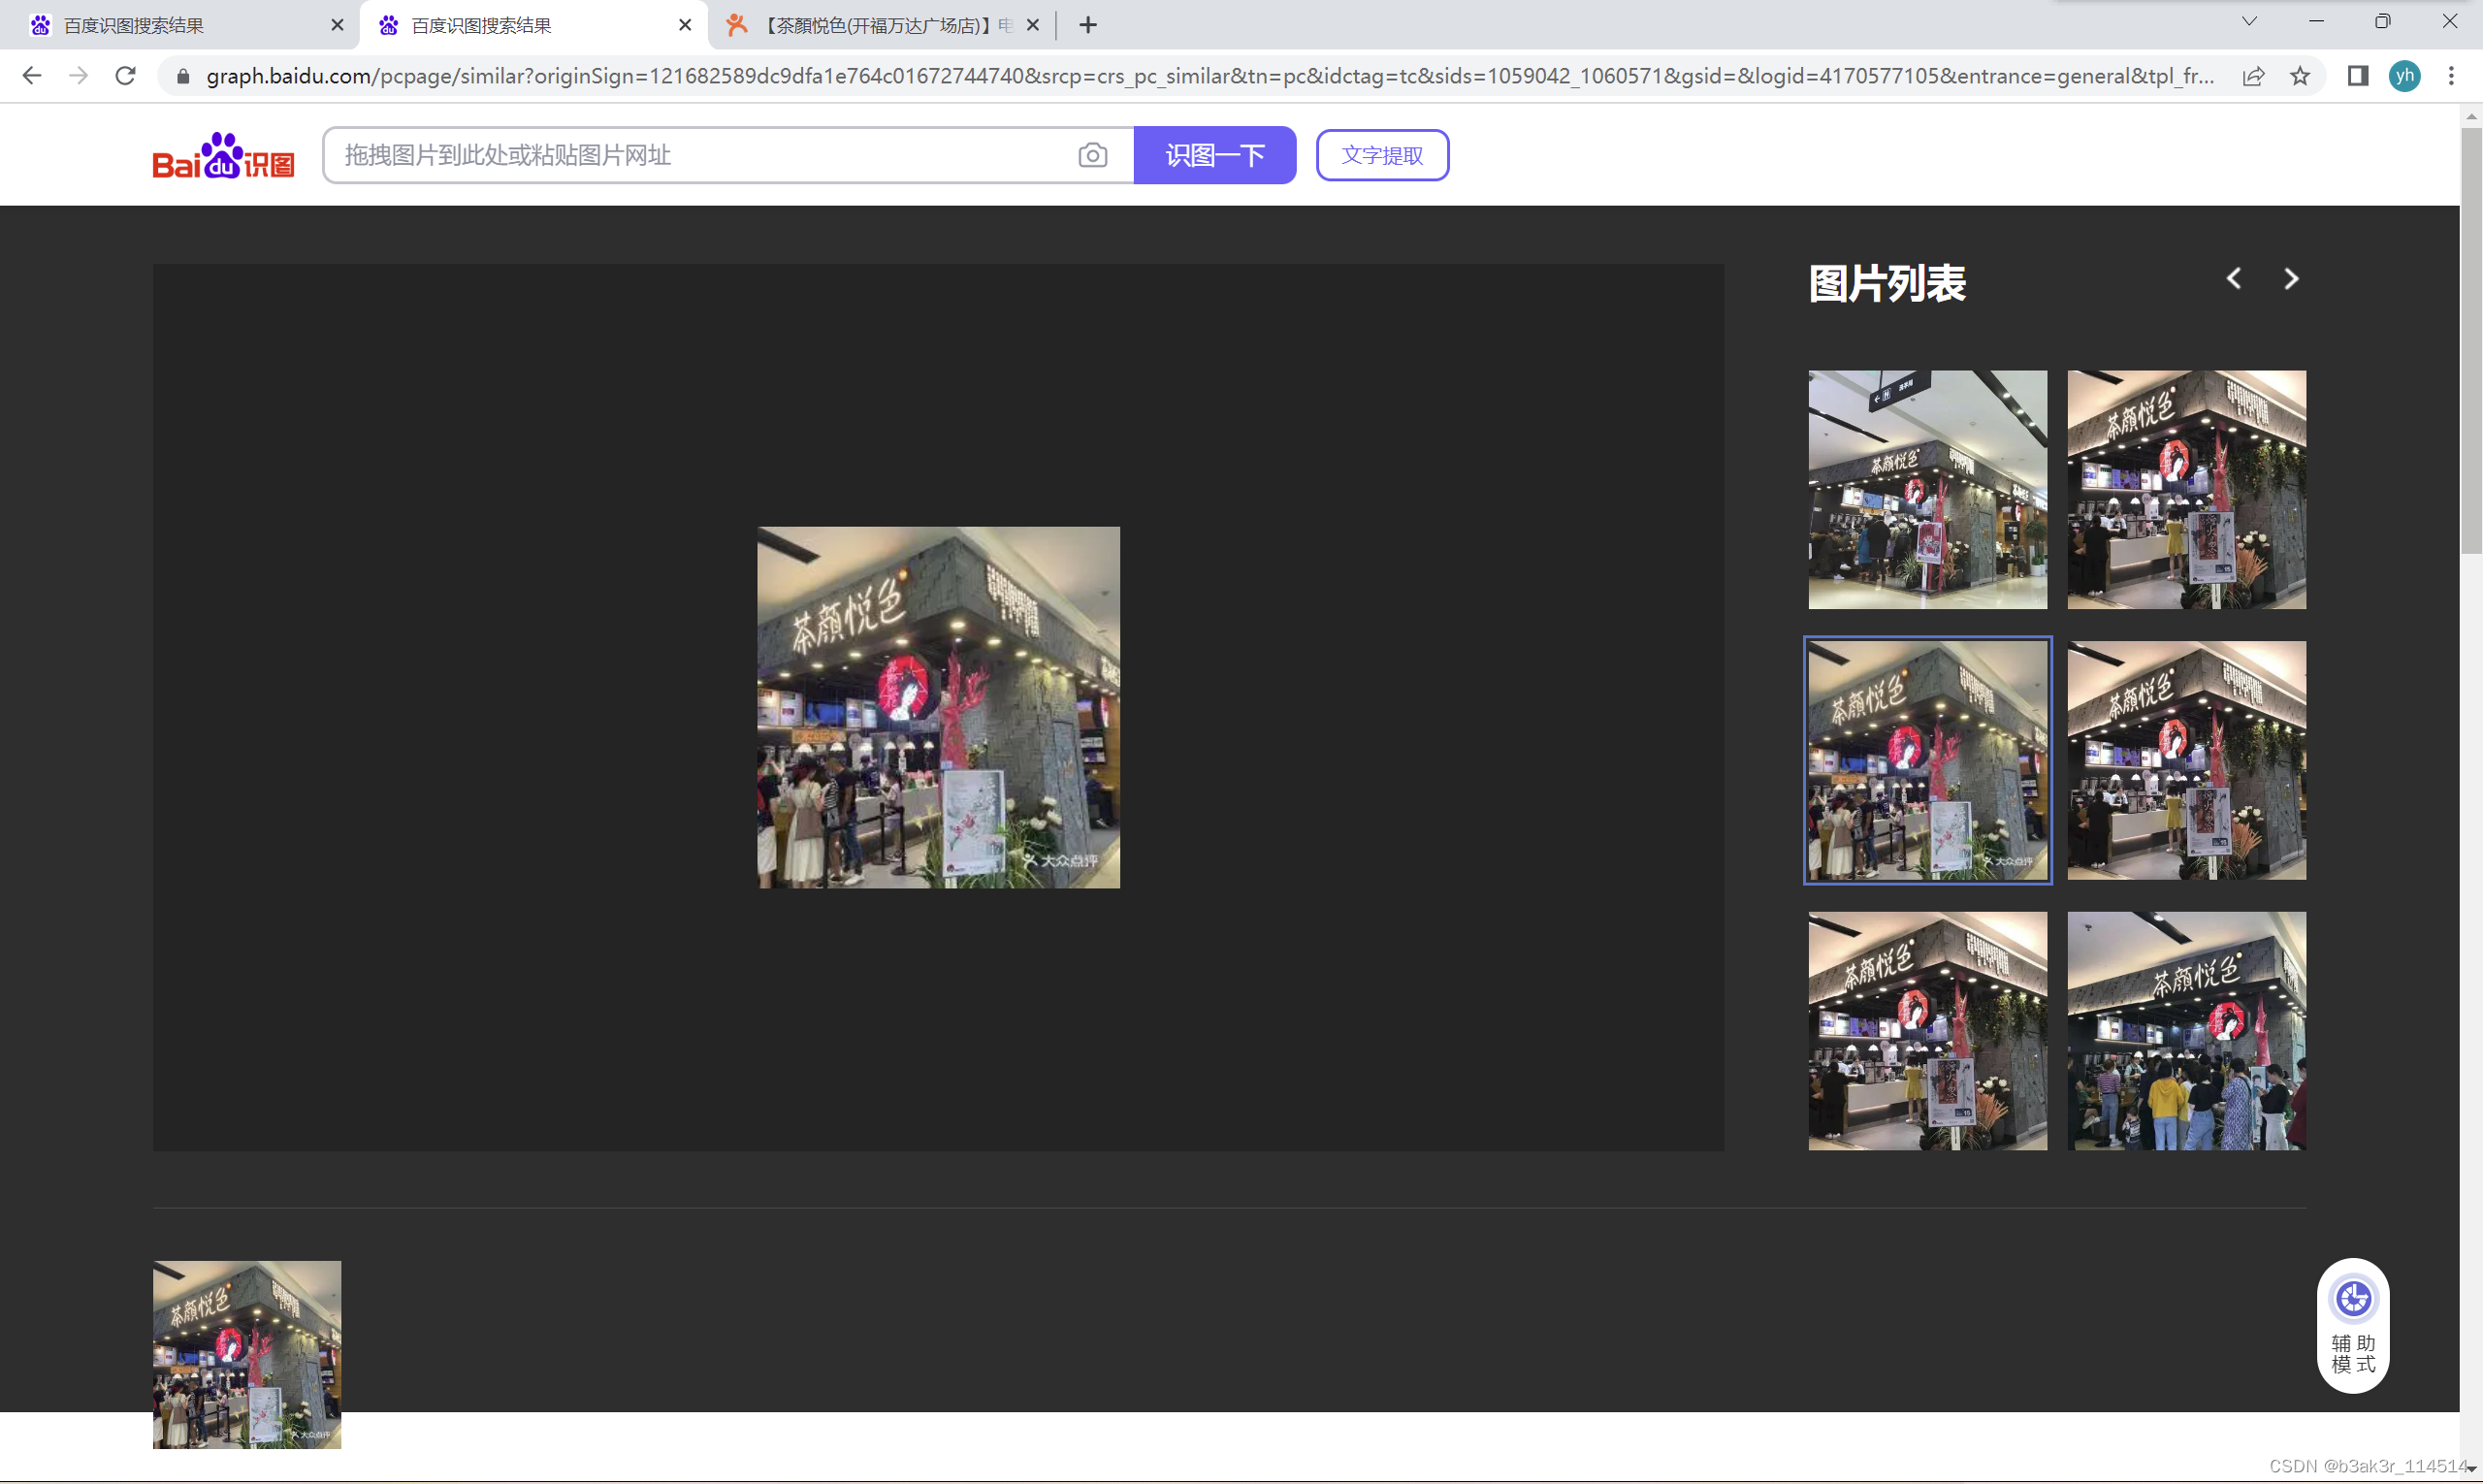Select the top-left thumbnail in 图片列表
Viewport: 2483px width, 1484px height.
point(1926,490)
